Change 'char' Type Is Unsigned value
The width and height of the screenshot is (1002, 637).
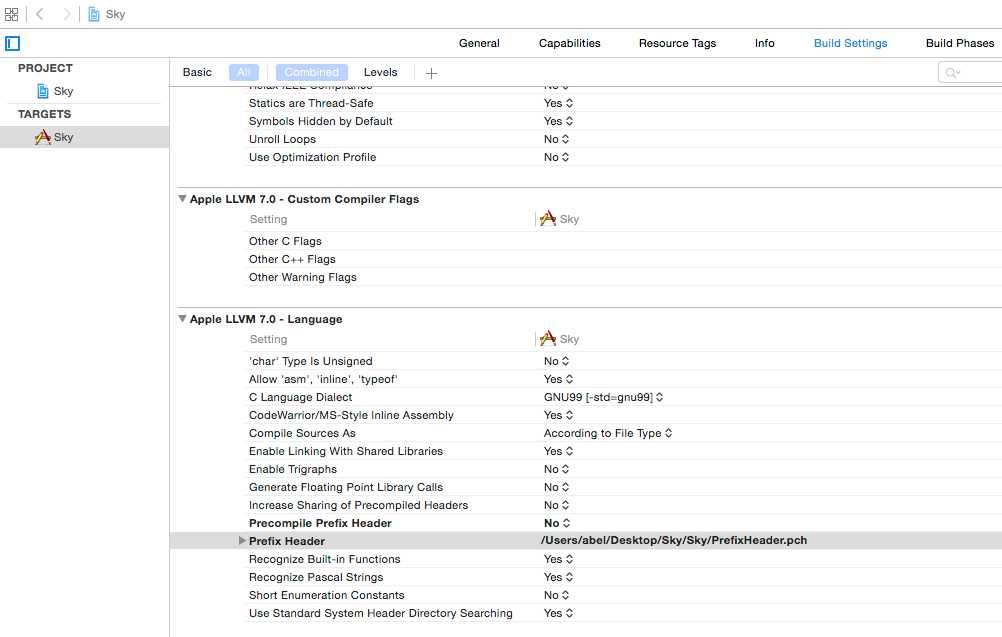pyautogui.click(x=556, y=361)
